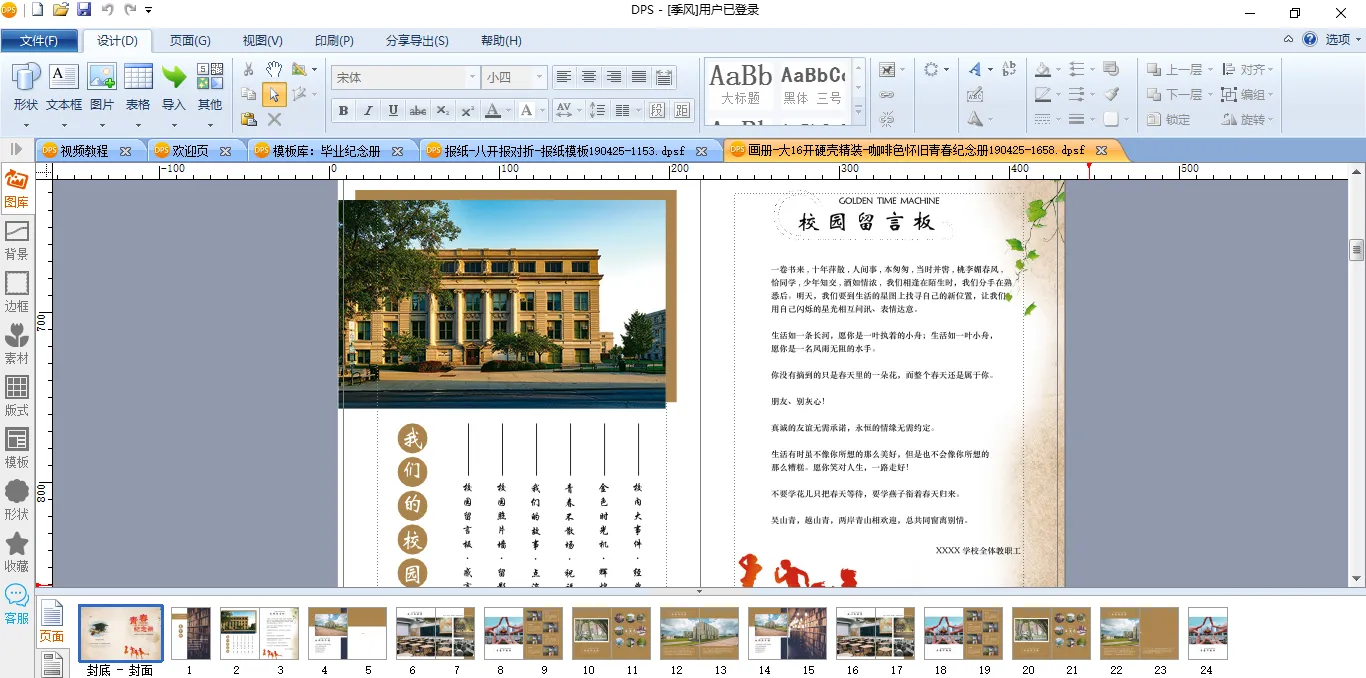1366x678 pixels.
Task: Activate the arrow selection tool
Action: coord(274,95)
